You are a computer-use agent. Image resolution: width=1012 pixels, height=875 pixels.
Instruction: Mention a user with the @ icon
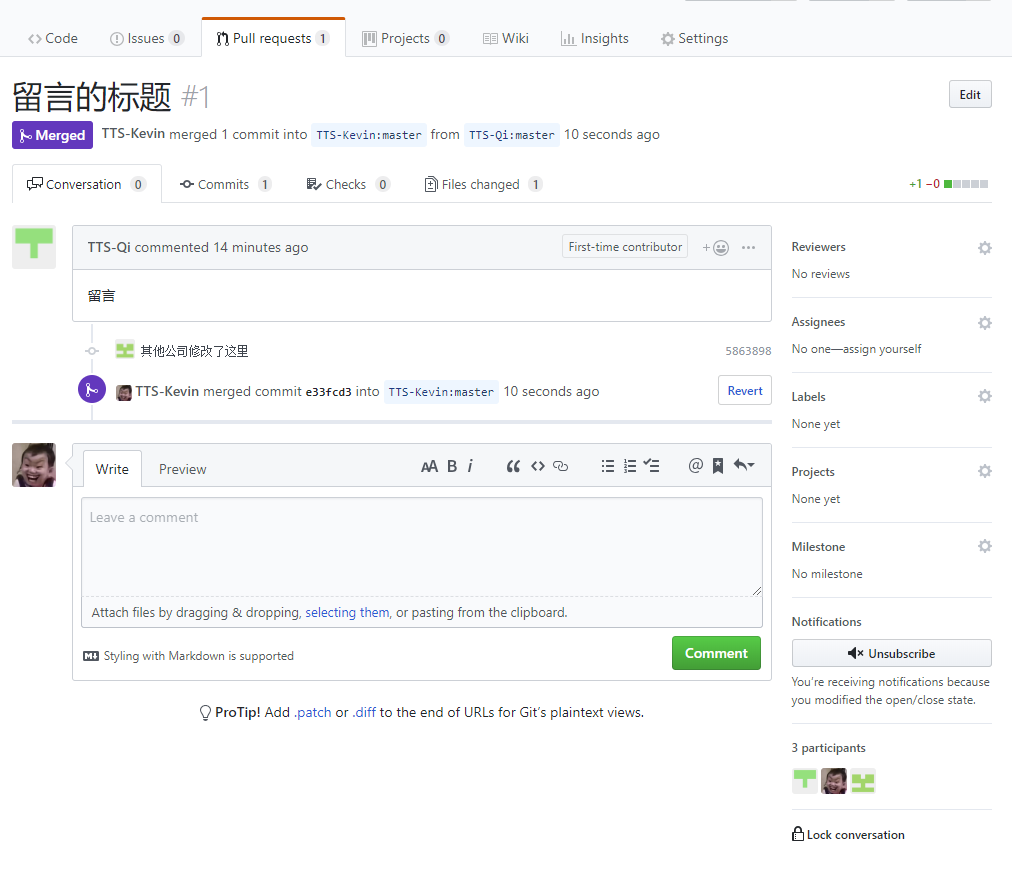coord(695,466)
